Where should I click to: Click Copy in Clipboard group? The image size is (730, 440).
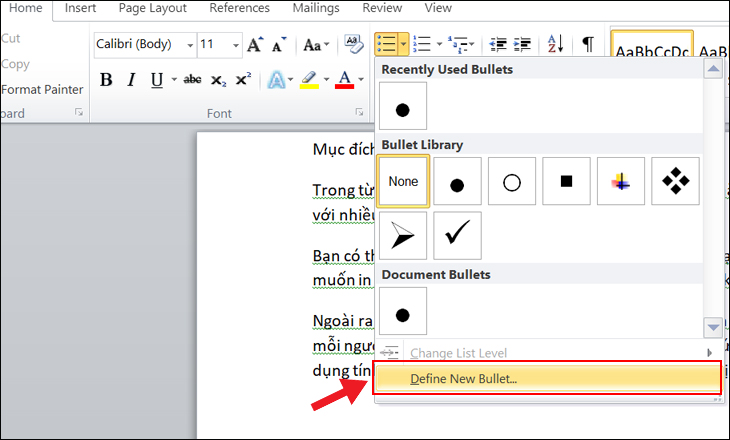[x=15, y=64]
